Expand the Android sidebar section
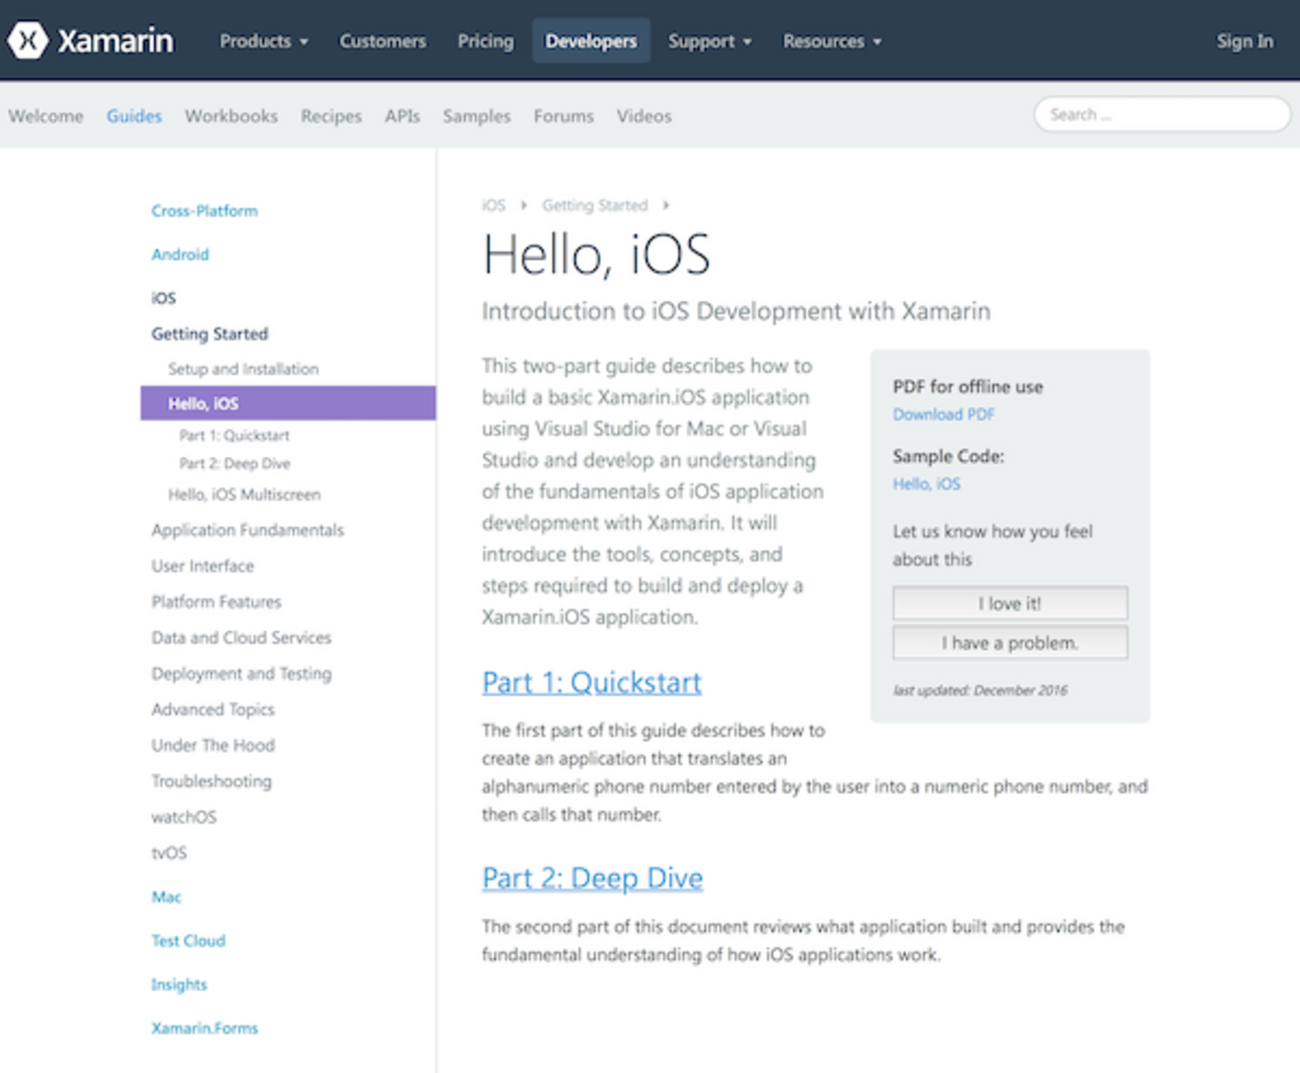 coord(180,254)
